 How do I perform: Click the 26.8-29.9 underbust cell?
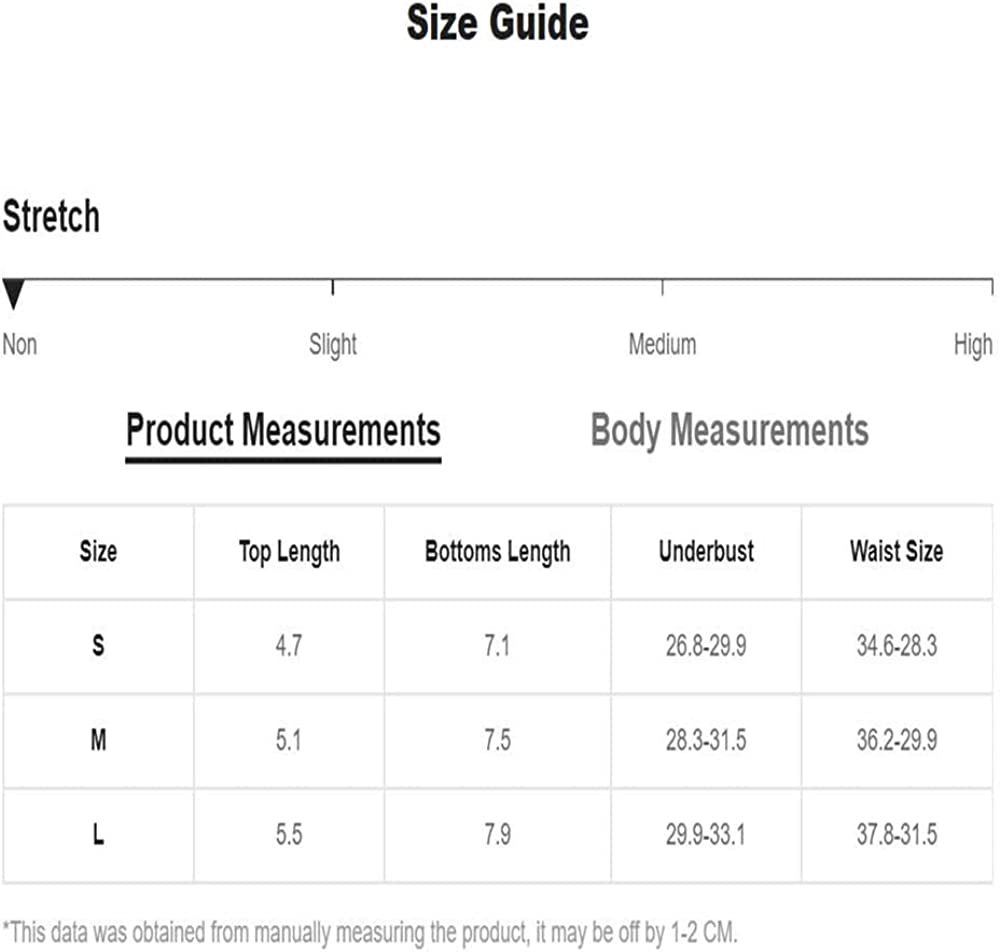point(706,646)
